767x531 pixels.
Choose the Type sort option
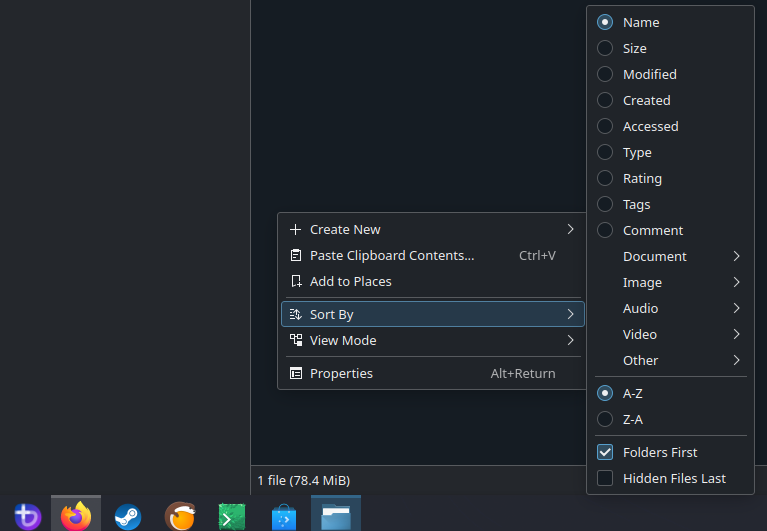click(670, 153)
